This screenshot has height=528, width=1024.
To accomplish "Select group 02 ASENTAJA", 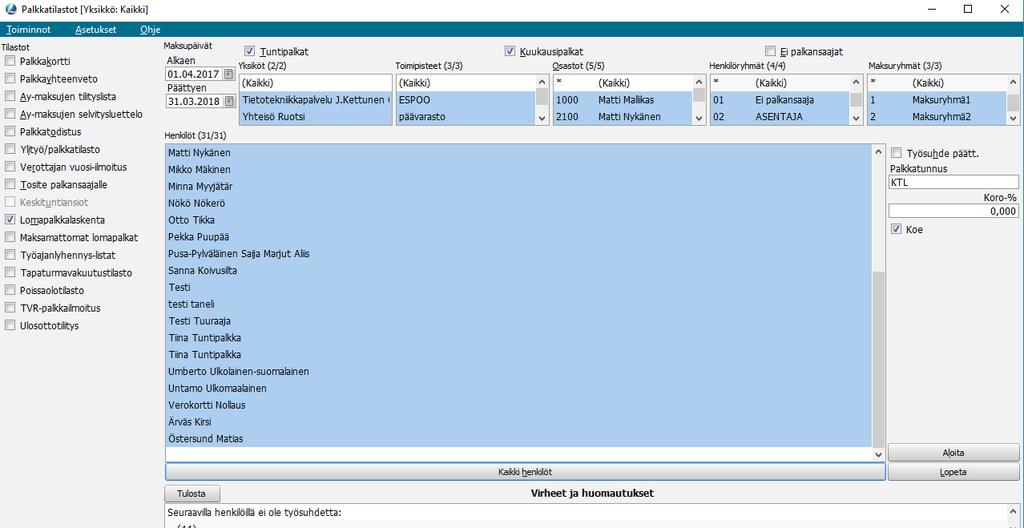I will tap(780, 117).
